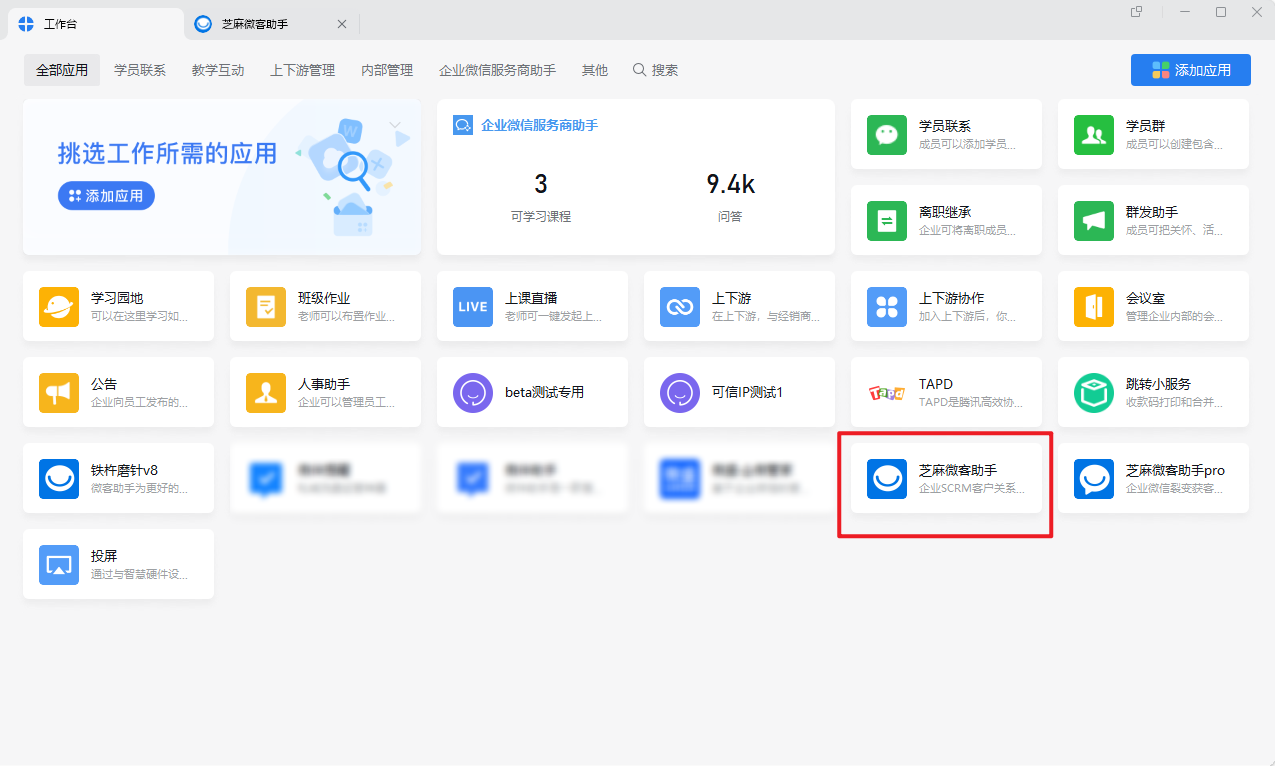Click the search magnifier icon
Viewport: 1275px width, 766px height.
tap(640, 70)
